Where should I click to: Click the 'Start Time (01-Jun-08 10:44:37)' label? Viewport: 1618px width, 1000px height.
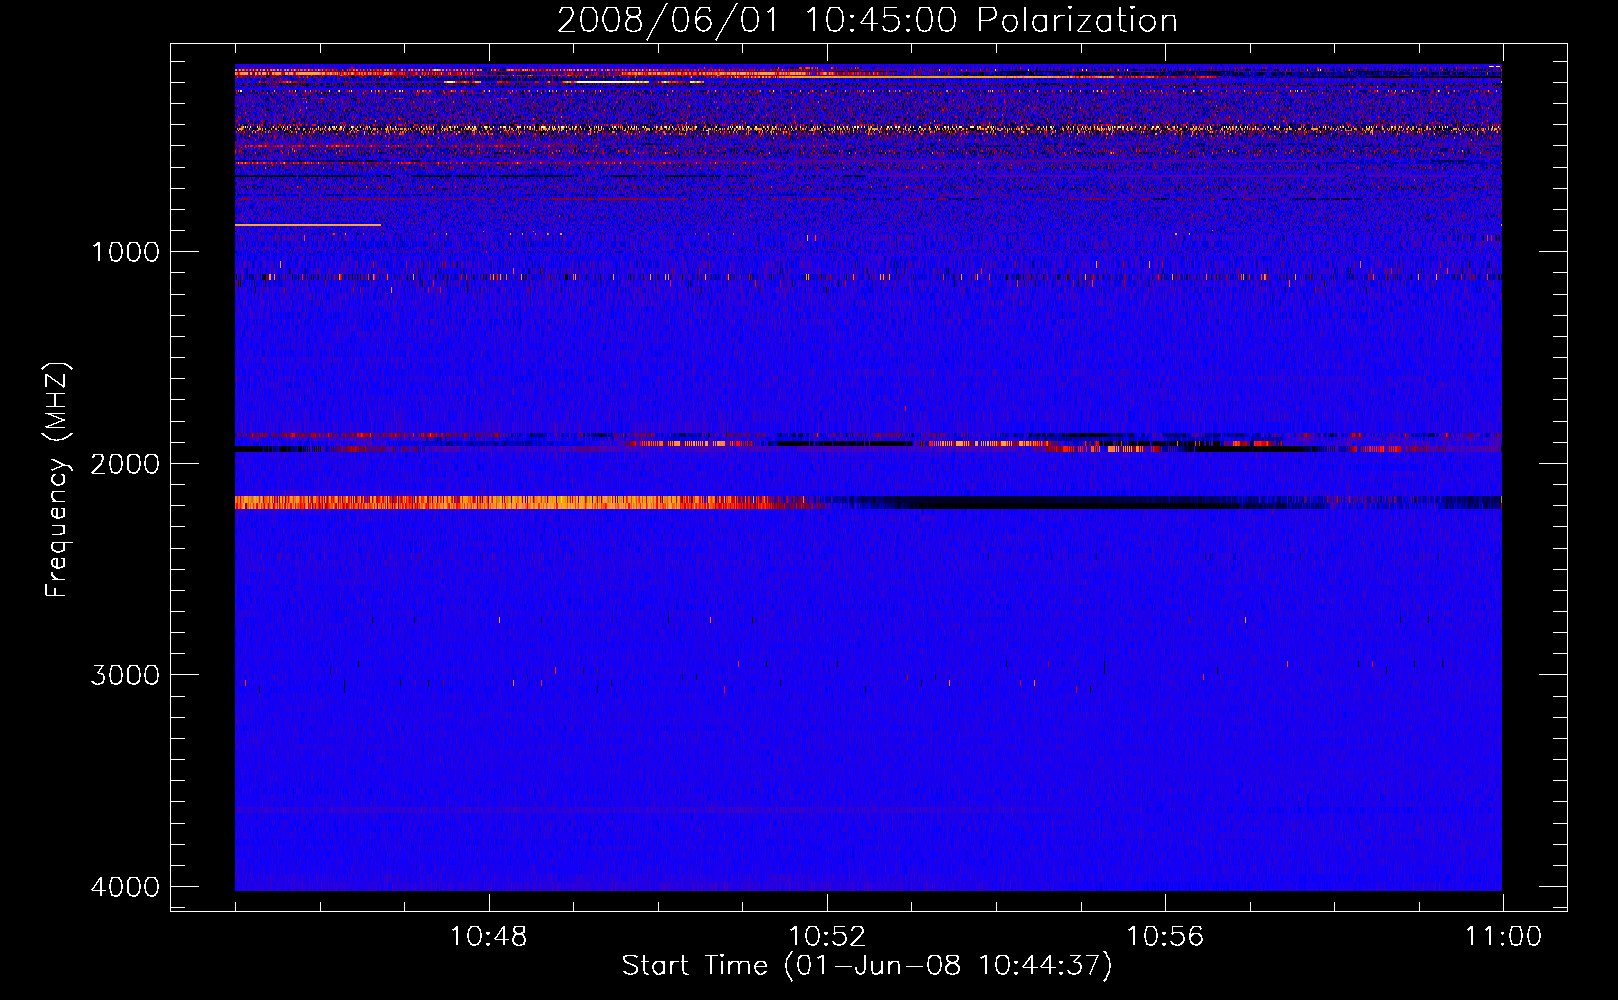pos(867,966)
